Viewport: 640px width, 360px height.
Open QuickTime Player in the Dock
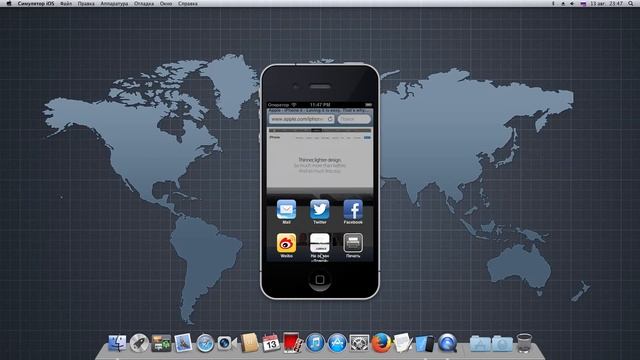(447, 343)
